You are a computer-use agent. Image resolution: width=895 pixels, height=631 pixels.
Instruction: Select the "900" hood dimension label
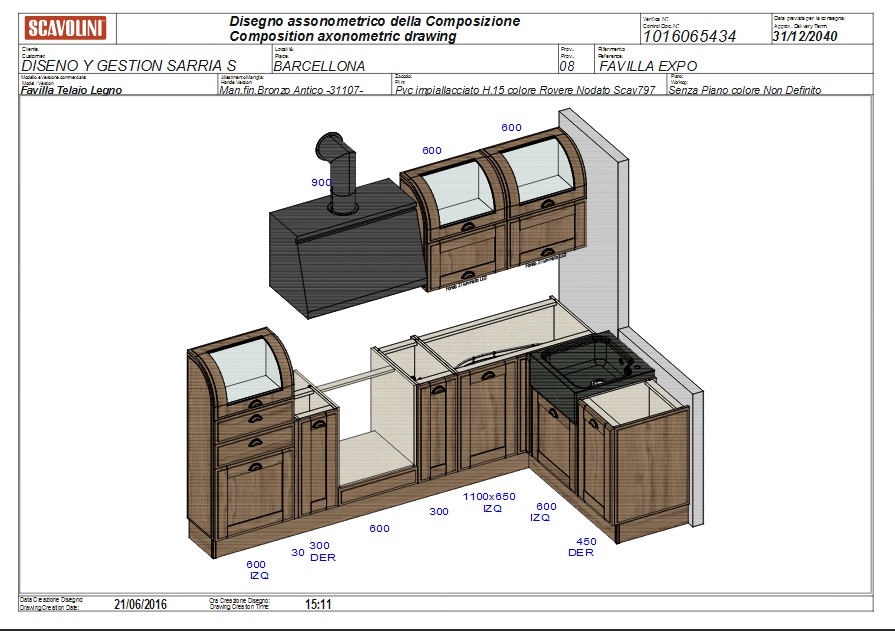[x=321, y=183]
